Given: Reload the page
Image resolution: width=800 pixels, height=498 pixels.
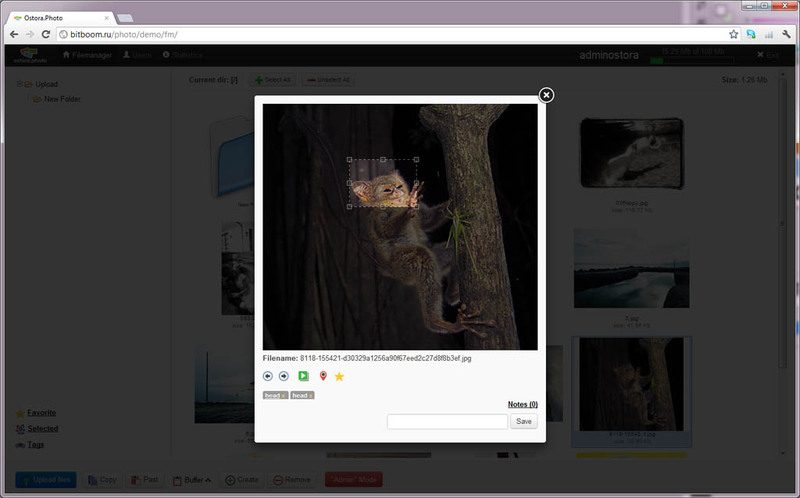Looking at the screenshot, I should [46, 34].
